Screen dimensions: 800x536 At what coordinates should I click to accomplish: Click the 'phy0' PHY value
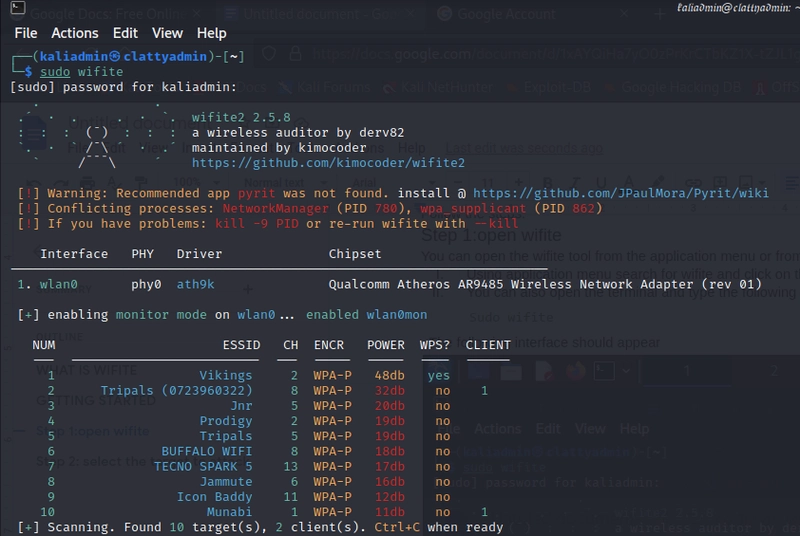[146, 285]
